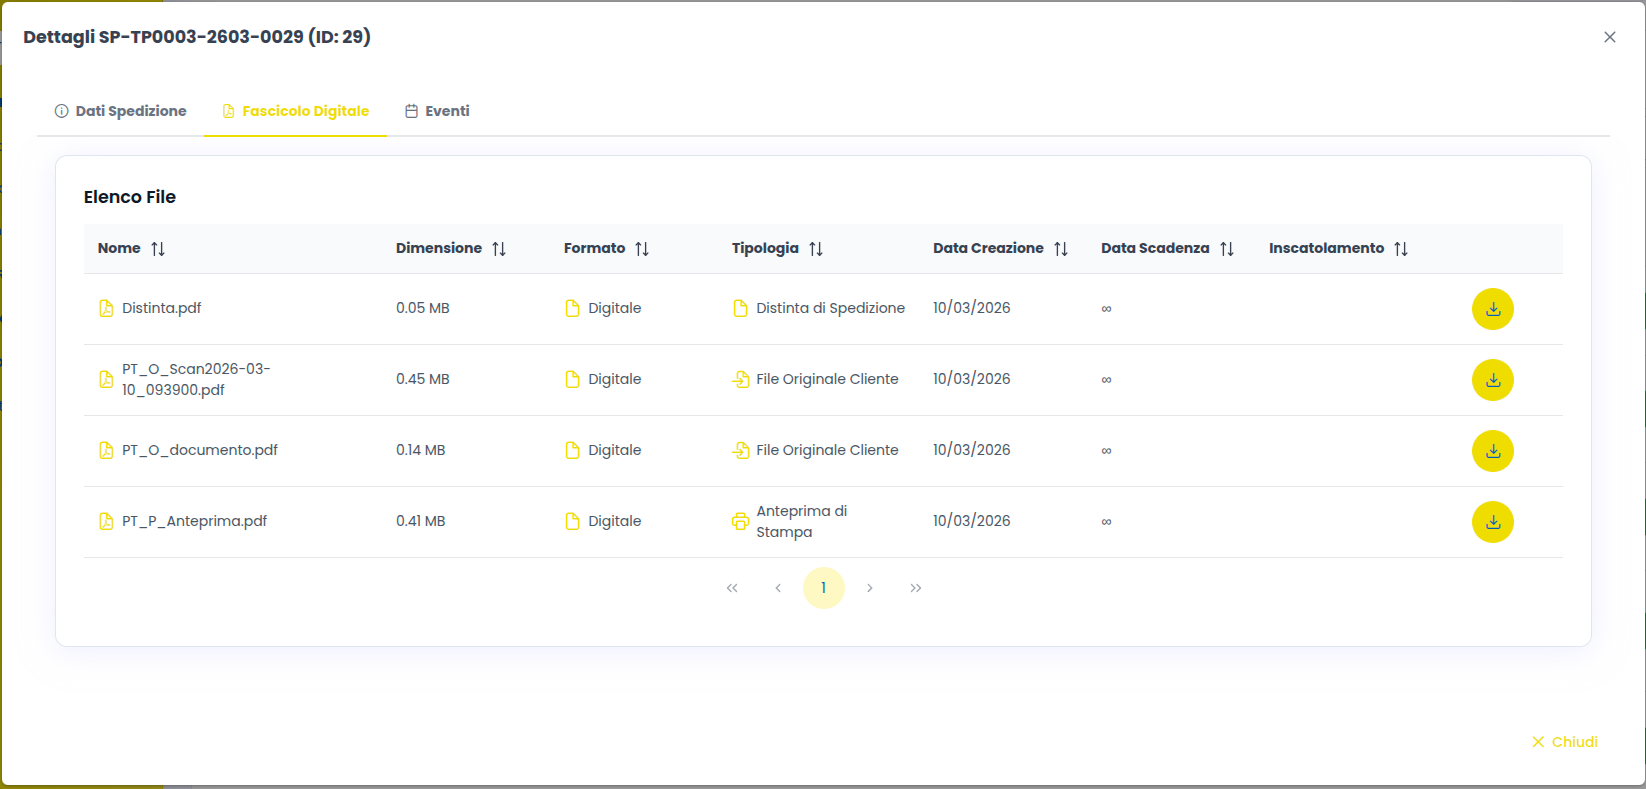This screenshot has height=789, width=1646.
Task: Sort by Data Scadenza column
Action: [x=1226, y=249]
